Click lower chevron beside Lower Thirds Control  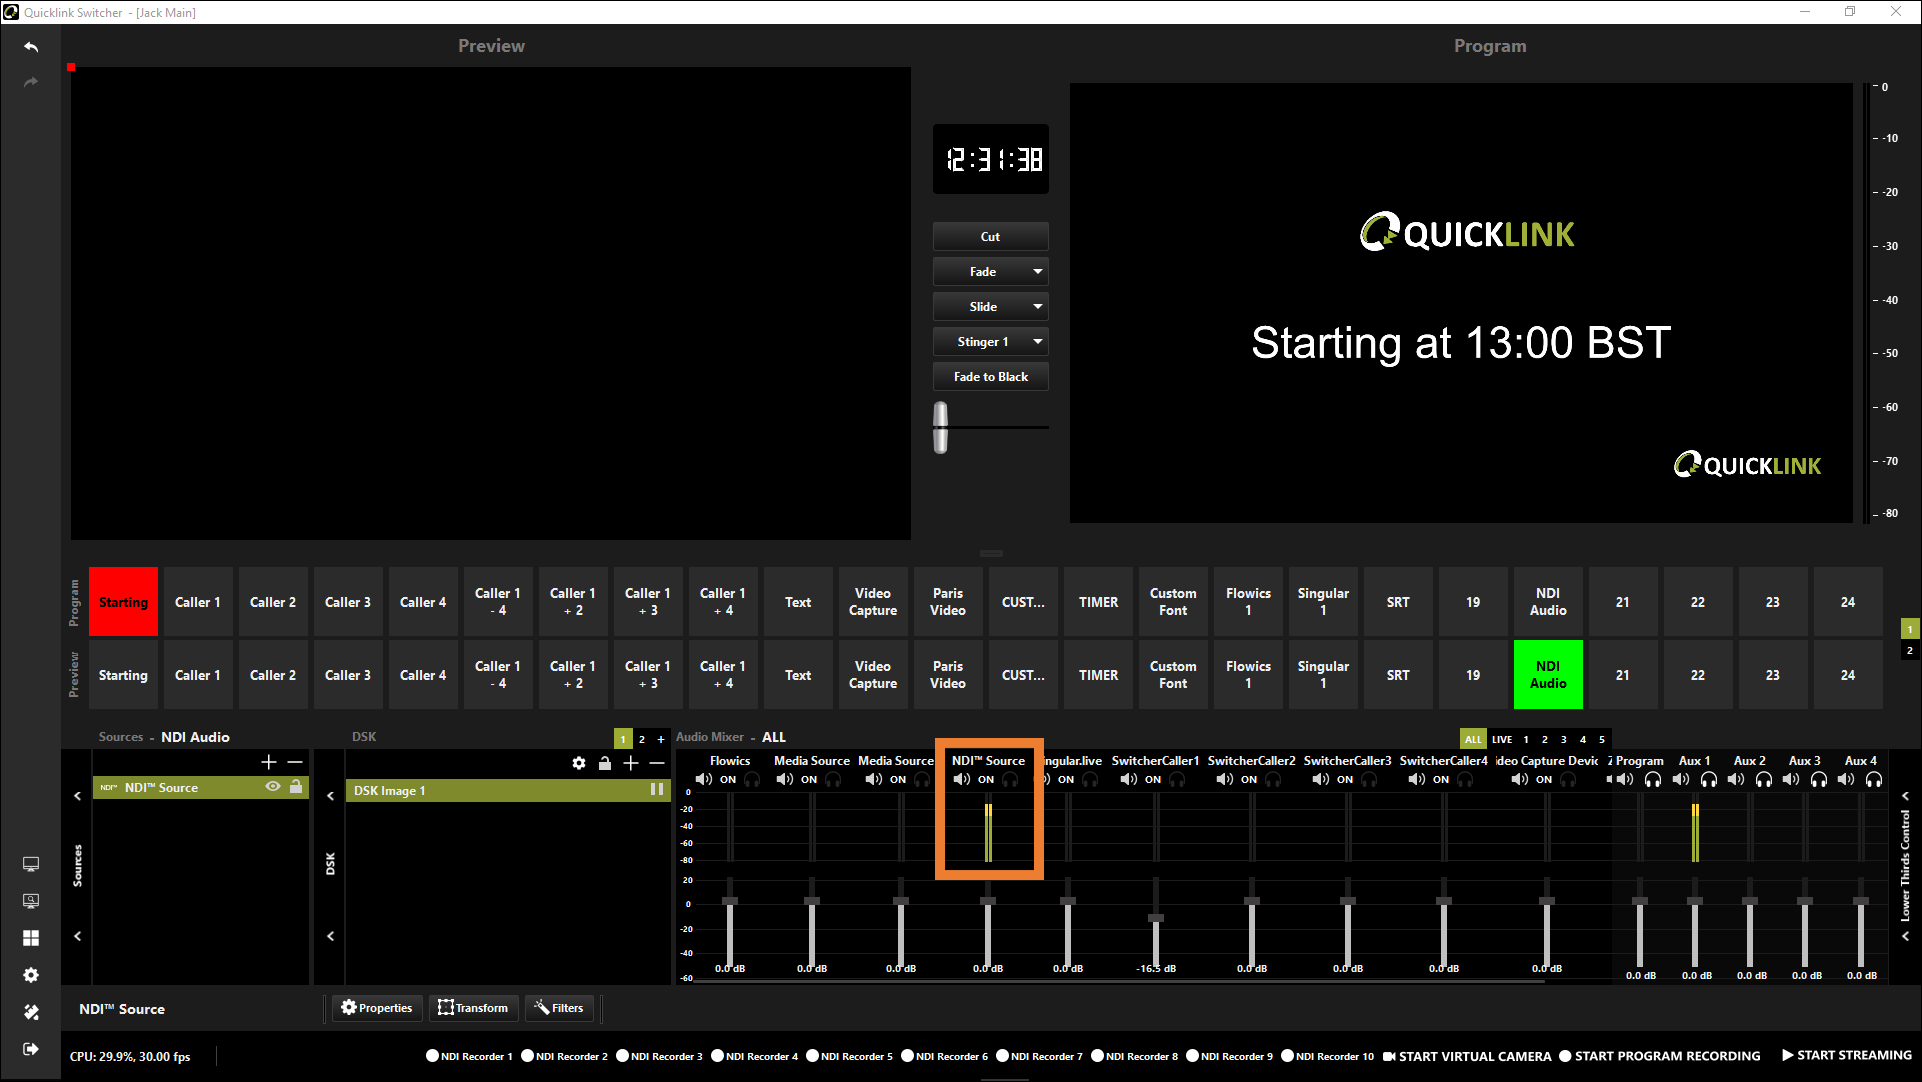[1905, 937]
